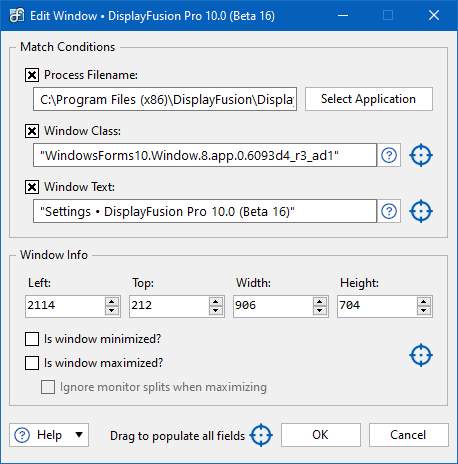The height and width of the screenshot is (464, 458).
Task: Uncheck the Window Text checkbox
Action: pos(32,187)
